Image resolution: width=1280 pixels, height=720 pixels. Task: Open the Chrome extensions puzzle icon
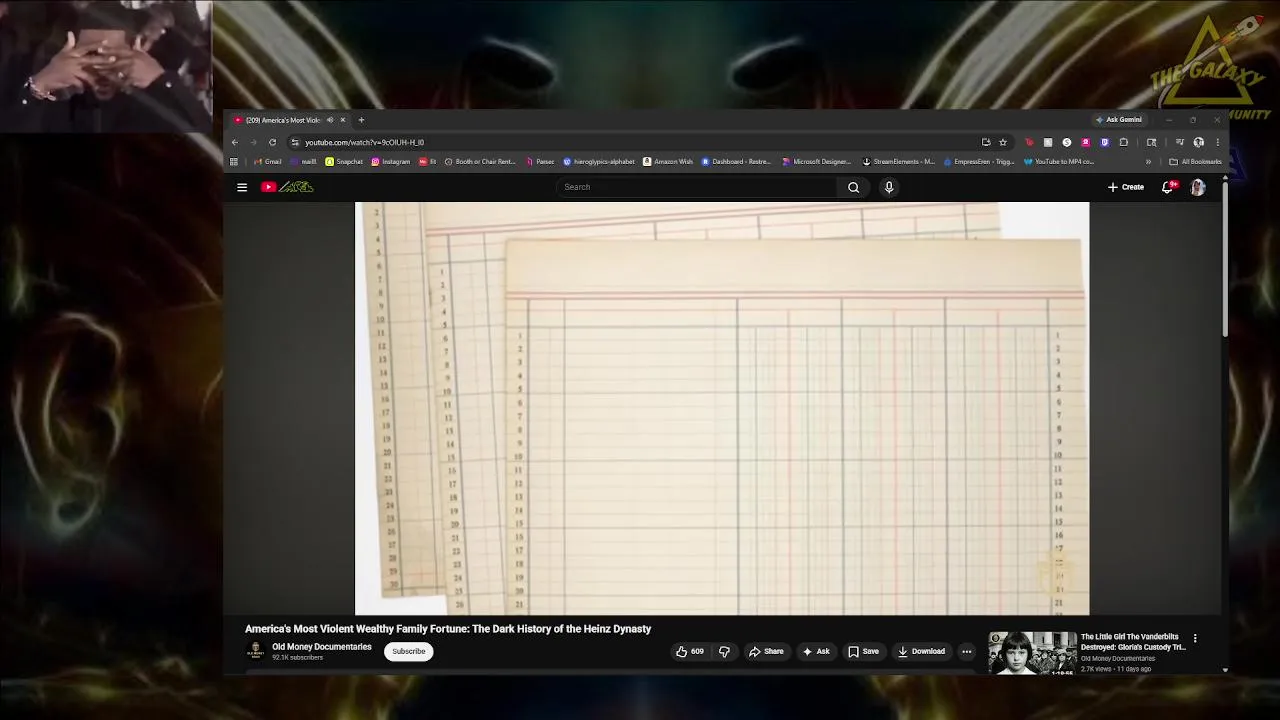click(1123, 142)
